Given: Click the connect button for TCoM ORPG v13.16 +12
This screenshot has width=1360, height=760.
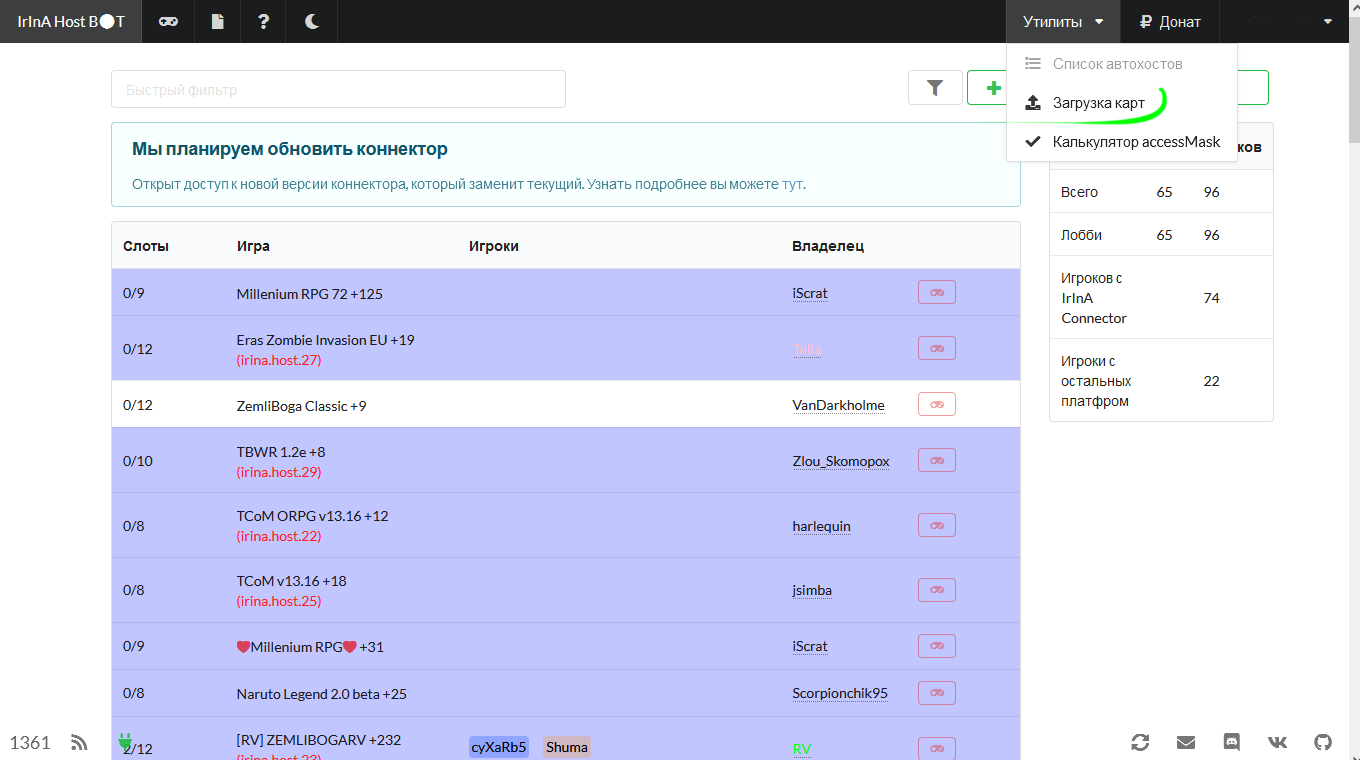Looking at the screenshot, I should pyautogui.click(x=937, y=525).
